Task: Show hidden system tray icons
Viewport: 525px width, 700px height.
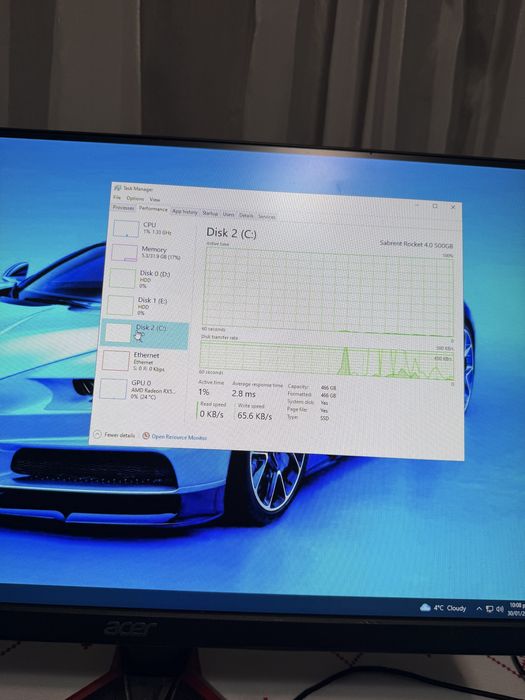Action: [x=479, y=609]
